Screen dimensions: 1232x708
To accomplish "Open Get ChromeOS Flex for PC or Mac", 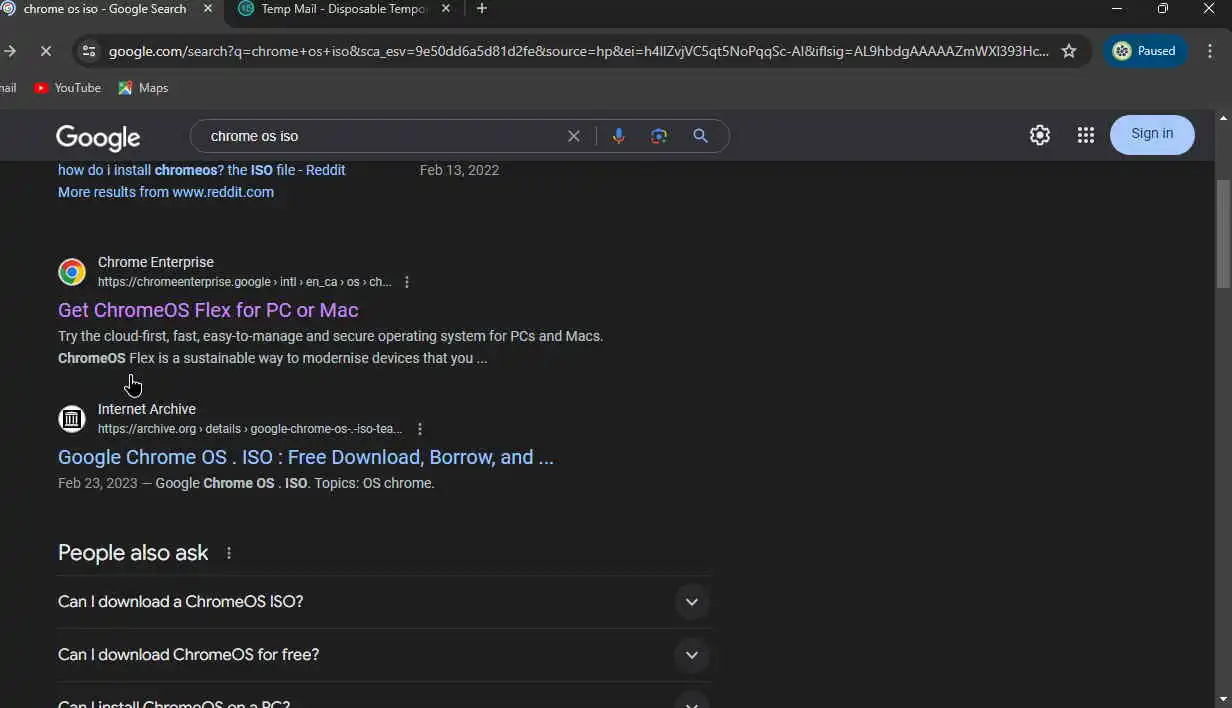I will [x=208, y=310].
